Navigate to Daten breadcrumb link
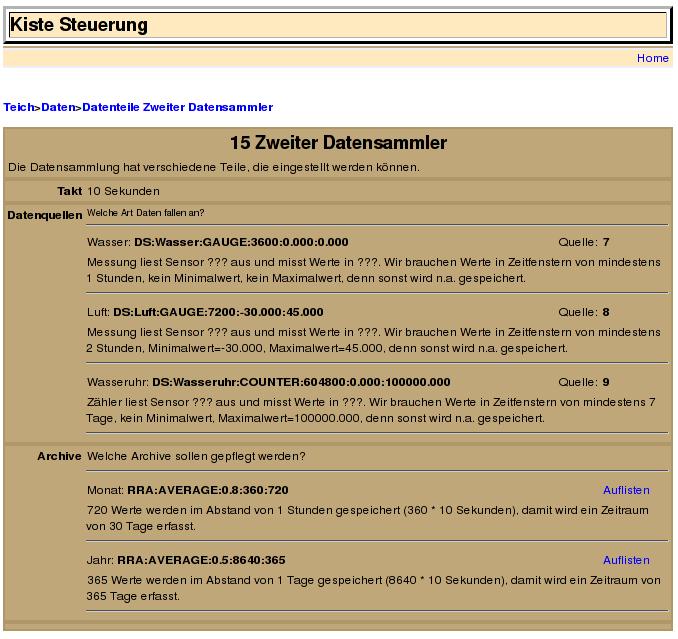This screenshot has width=678, height=639. (58, 107)
